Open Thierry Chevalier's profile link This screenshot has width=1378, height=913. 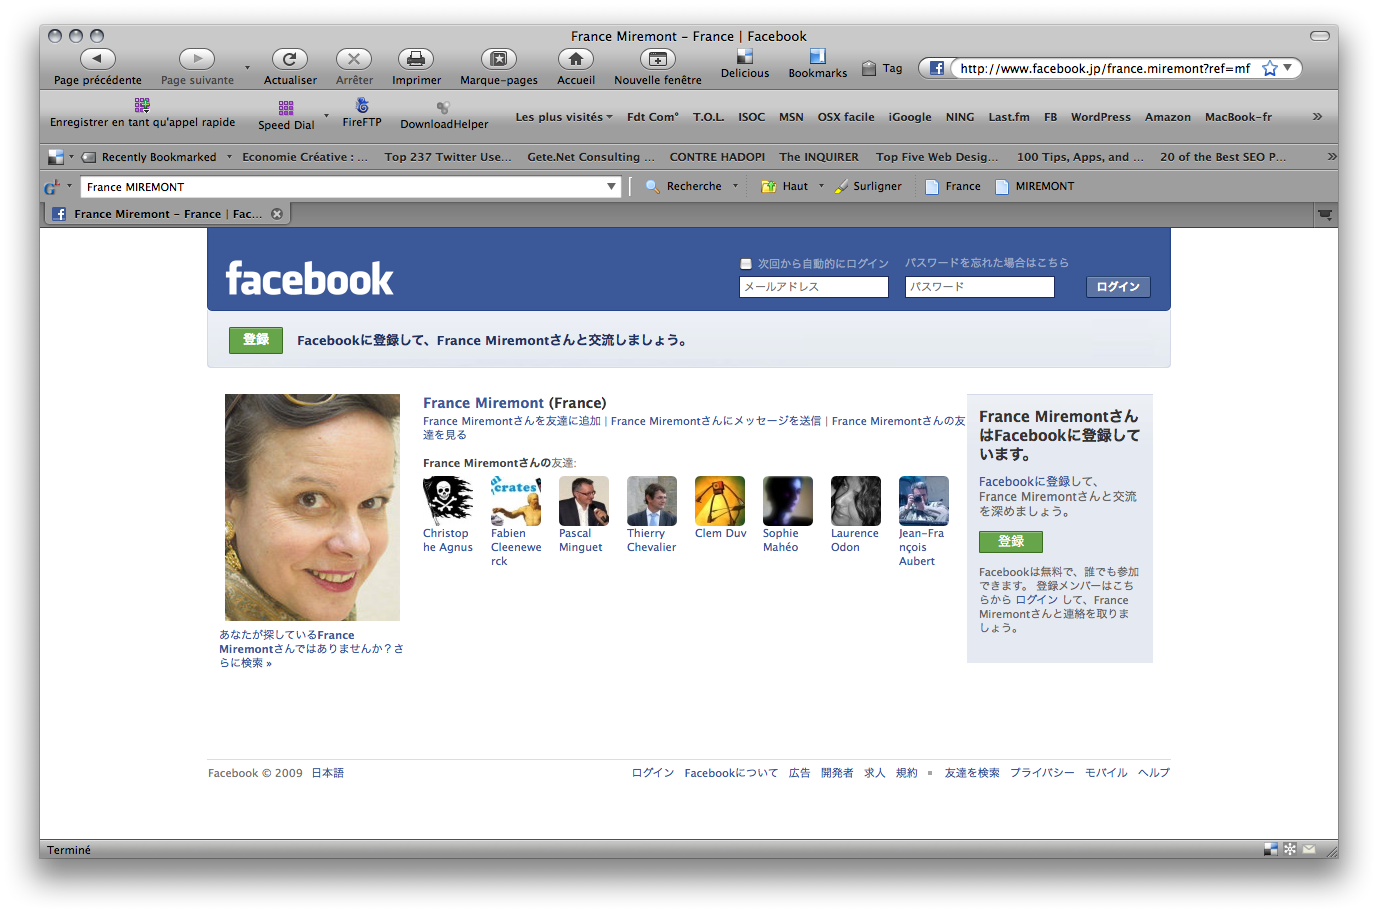[x=651, y=540]
